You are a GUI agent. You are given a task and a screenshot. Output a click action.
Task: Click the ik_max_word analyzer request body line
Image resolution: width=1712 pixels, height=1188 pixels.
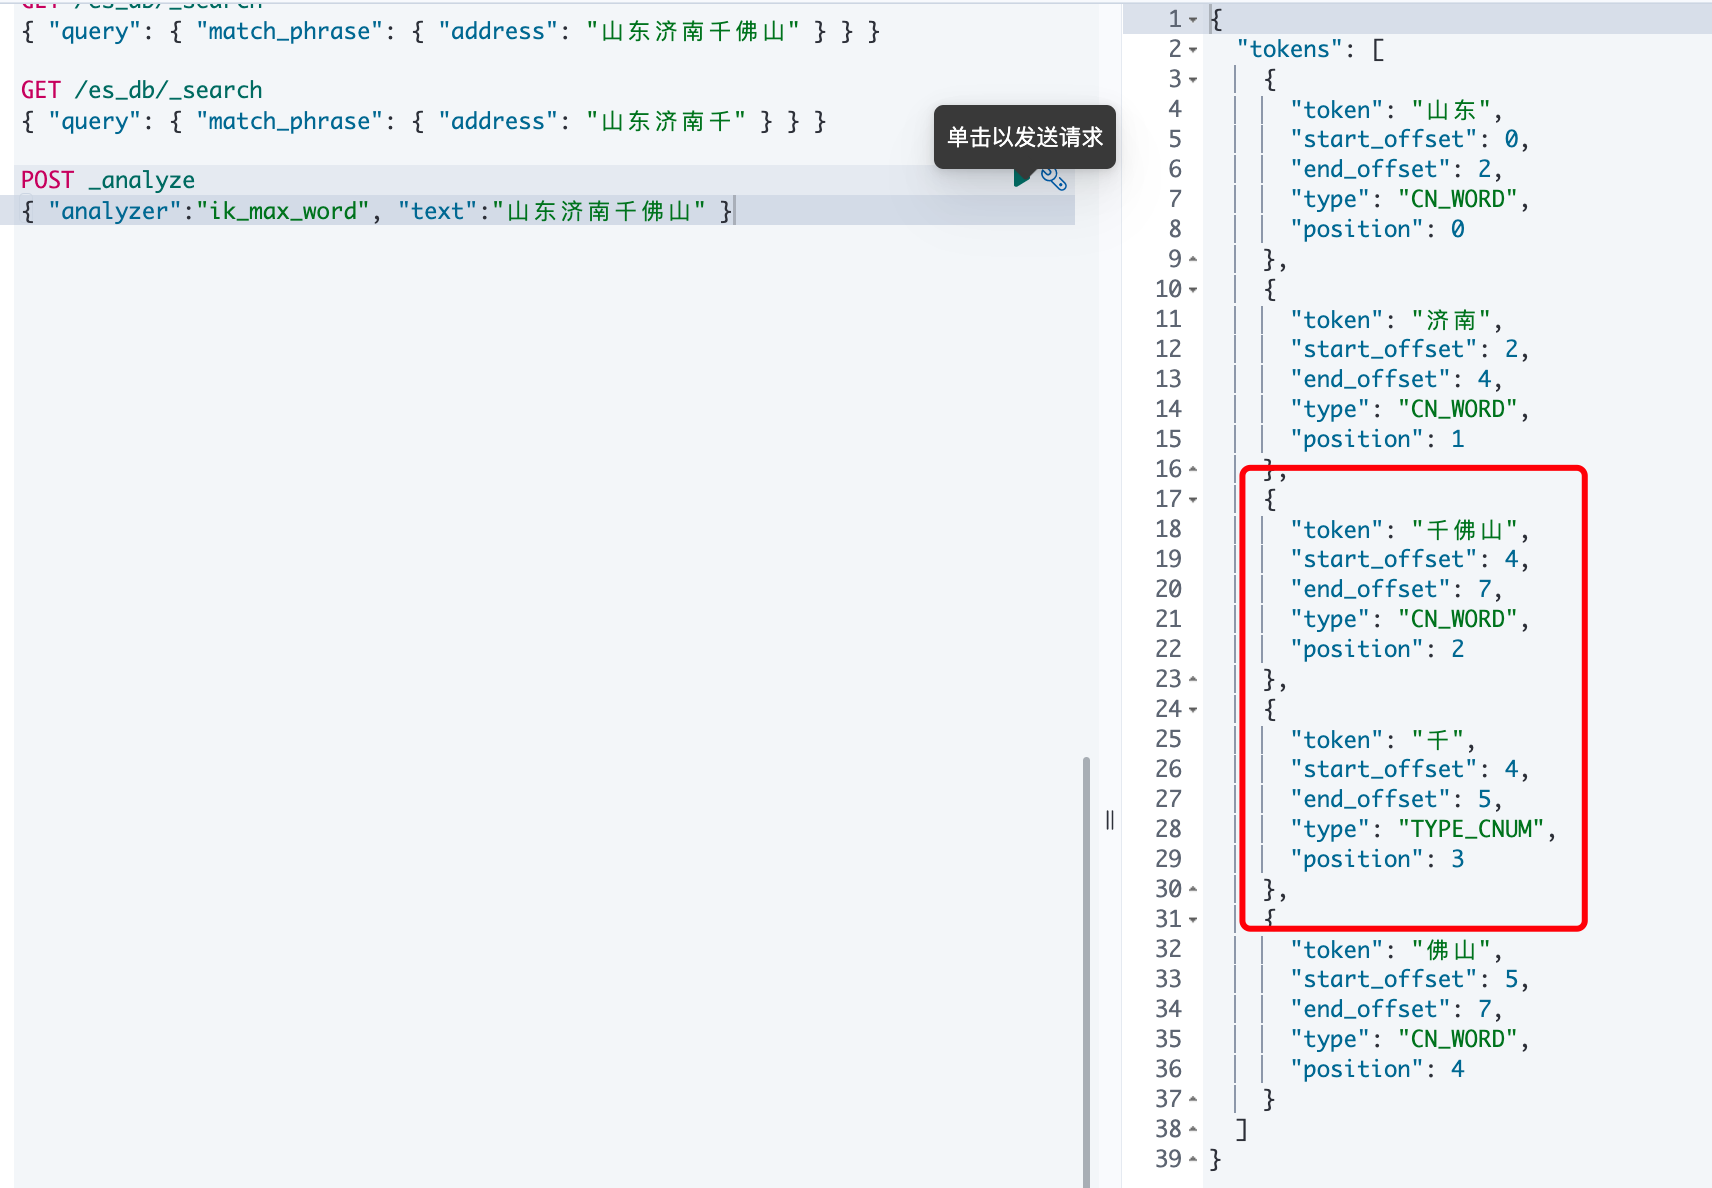(377, 211)
